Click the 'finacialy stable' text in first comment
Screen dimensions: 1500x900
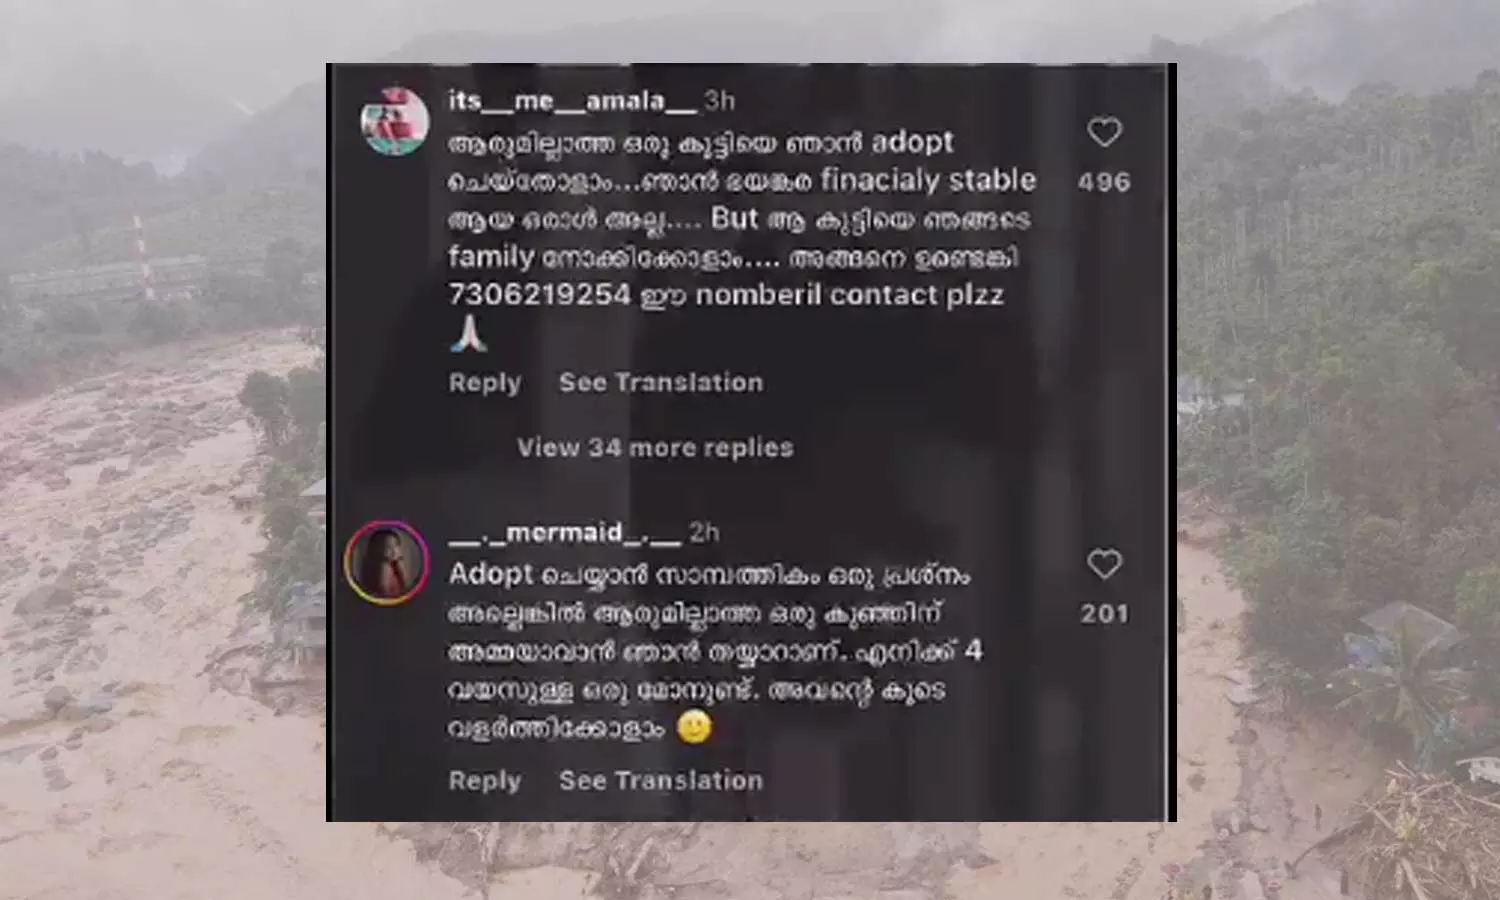point(928,180)
